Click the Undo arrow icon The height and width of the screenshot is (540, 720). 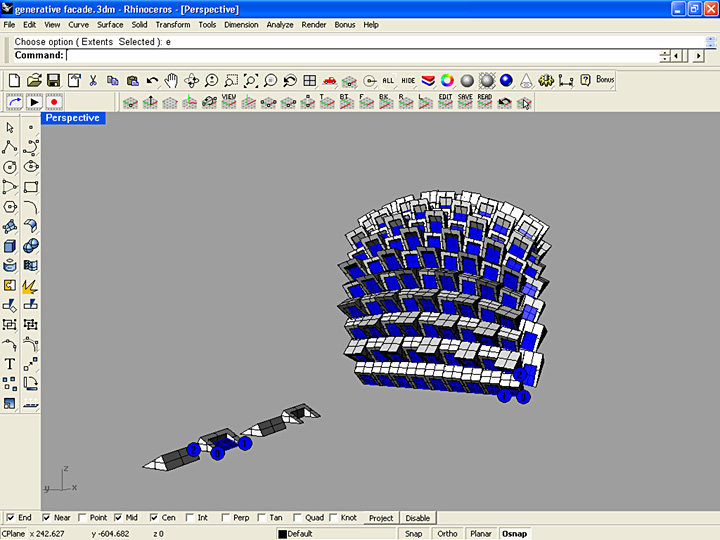tap(152, 80)
